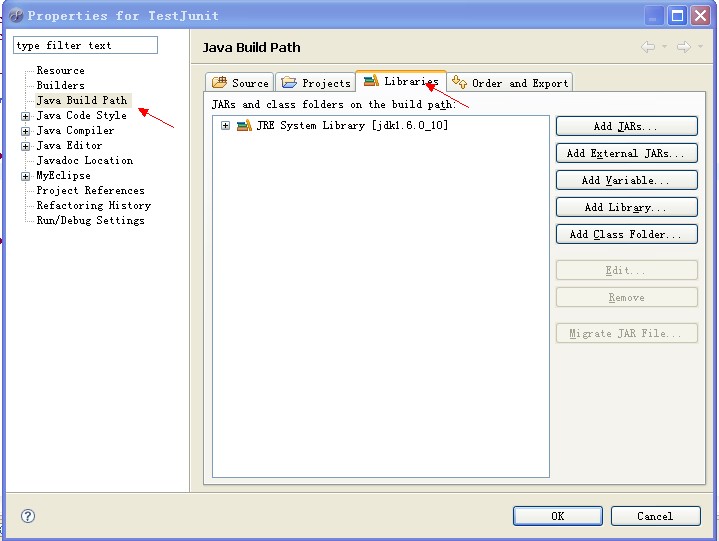
Task: Close the Properties for TestJunit window
Action: pyautogui.click(x=701, y=16)
